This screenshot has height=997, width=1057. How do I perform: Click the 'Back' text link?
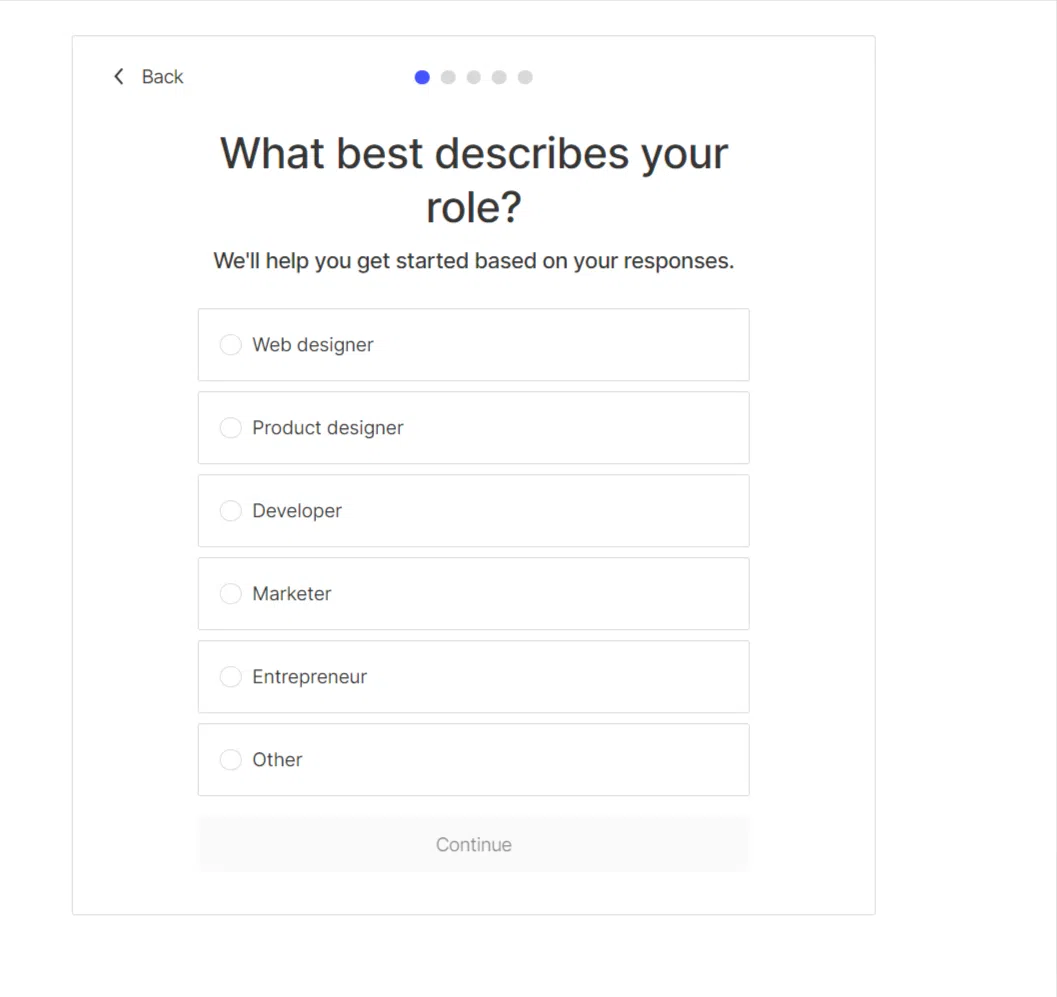162,77
